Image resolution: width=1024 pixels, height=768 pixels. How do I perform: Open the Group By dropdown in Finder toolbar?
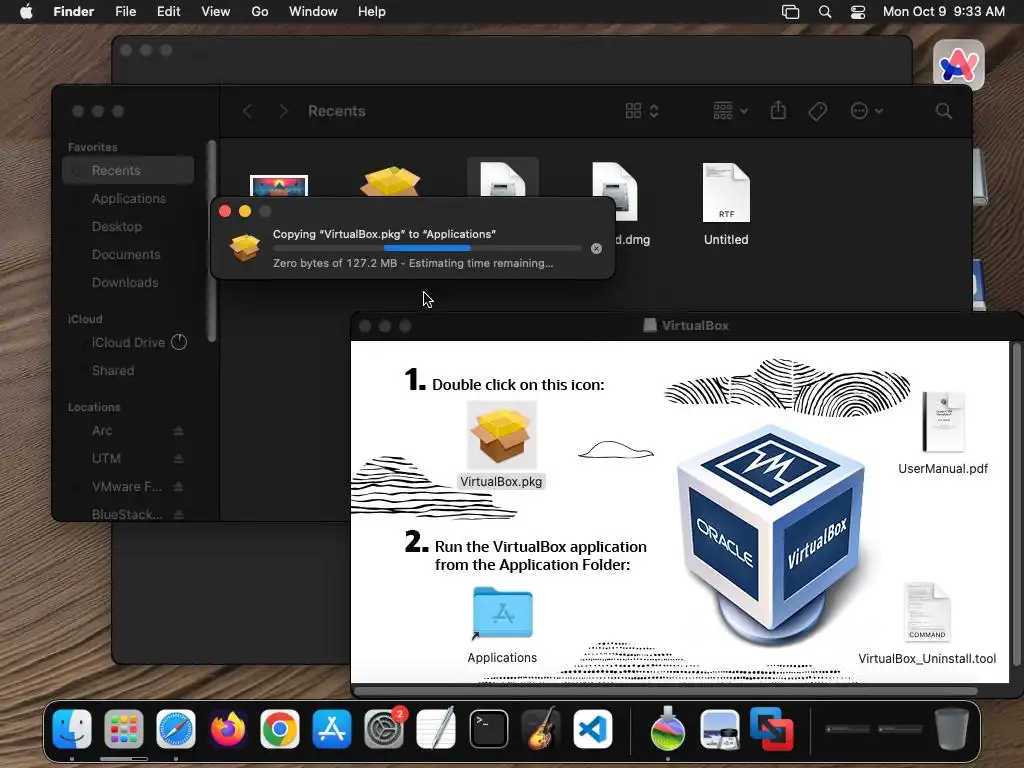(730, 111)
